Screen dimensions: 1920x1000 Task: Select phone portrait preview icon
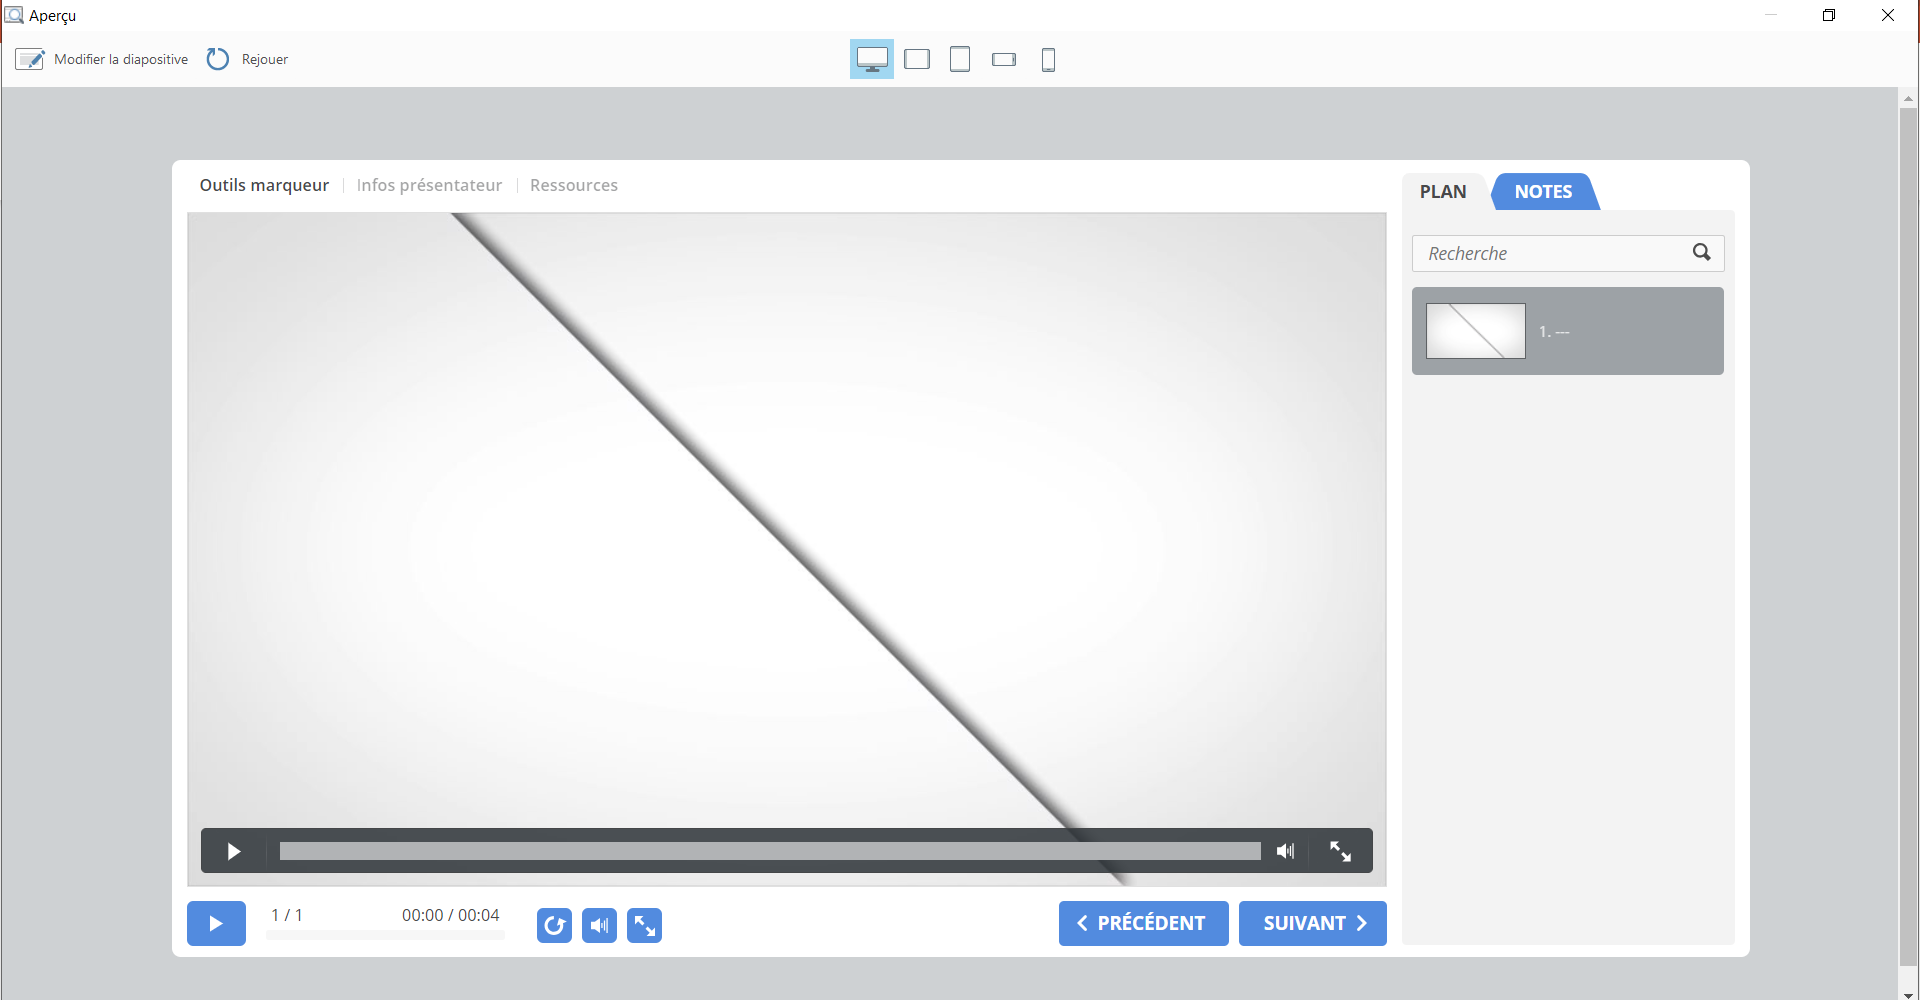click(1048, 60)
